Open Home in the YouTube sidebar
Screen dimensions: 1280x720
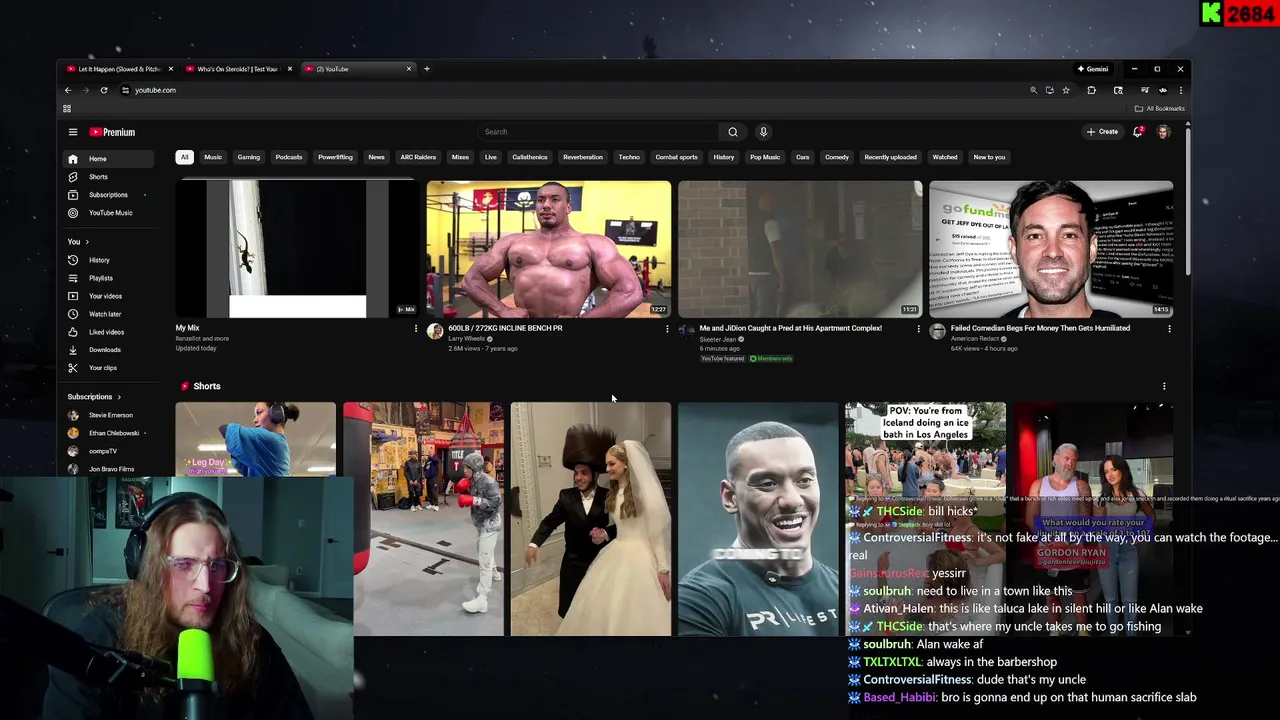point(110,159)
